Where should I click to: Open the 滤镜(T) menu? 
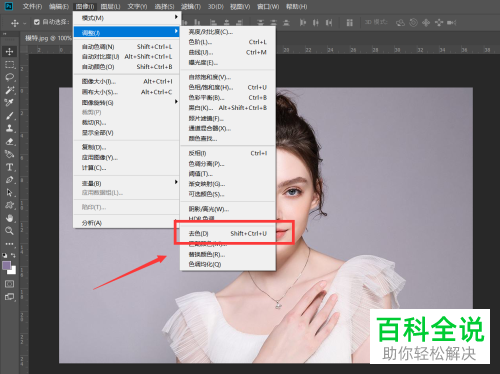tap(191, 6)
